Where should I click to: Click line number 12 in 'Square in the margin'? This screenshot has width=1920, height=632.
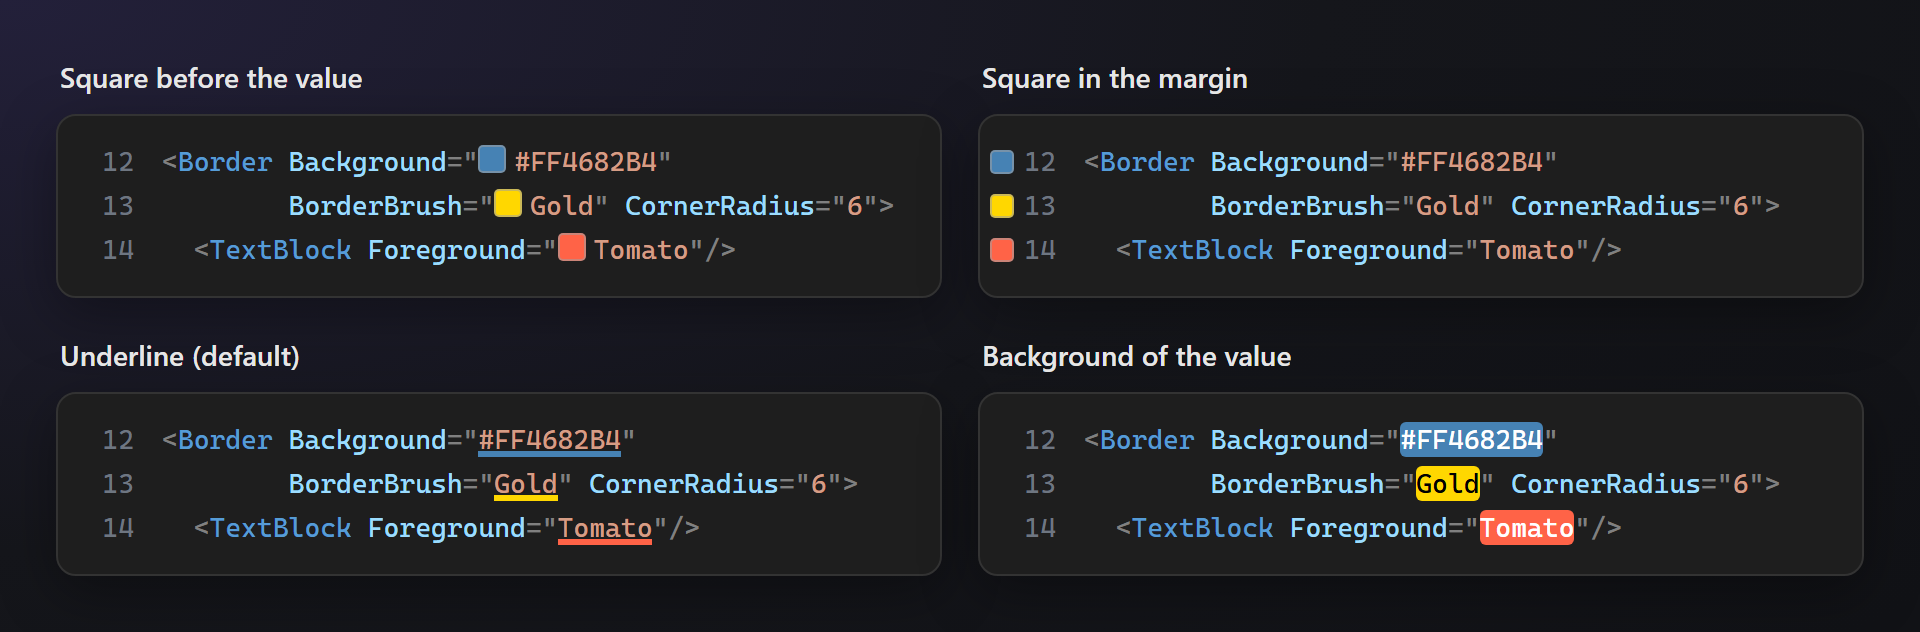[1040, 162]
